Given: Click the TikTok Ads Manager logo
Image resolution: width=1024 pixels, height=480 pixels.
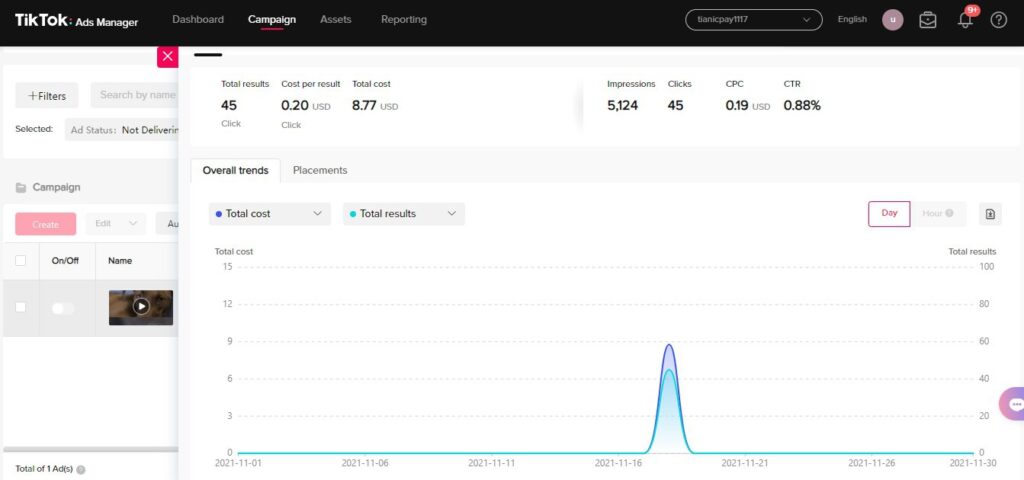Looking at the screenshot, I should tap(76, 21).
